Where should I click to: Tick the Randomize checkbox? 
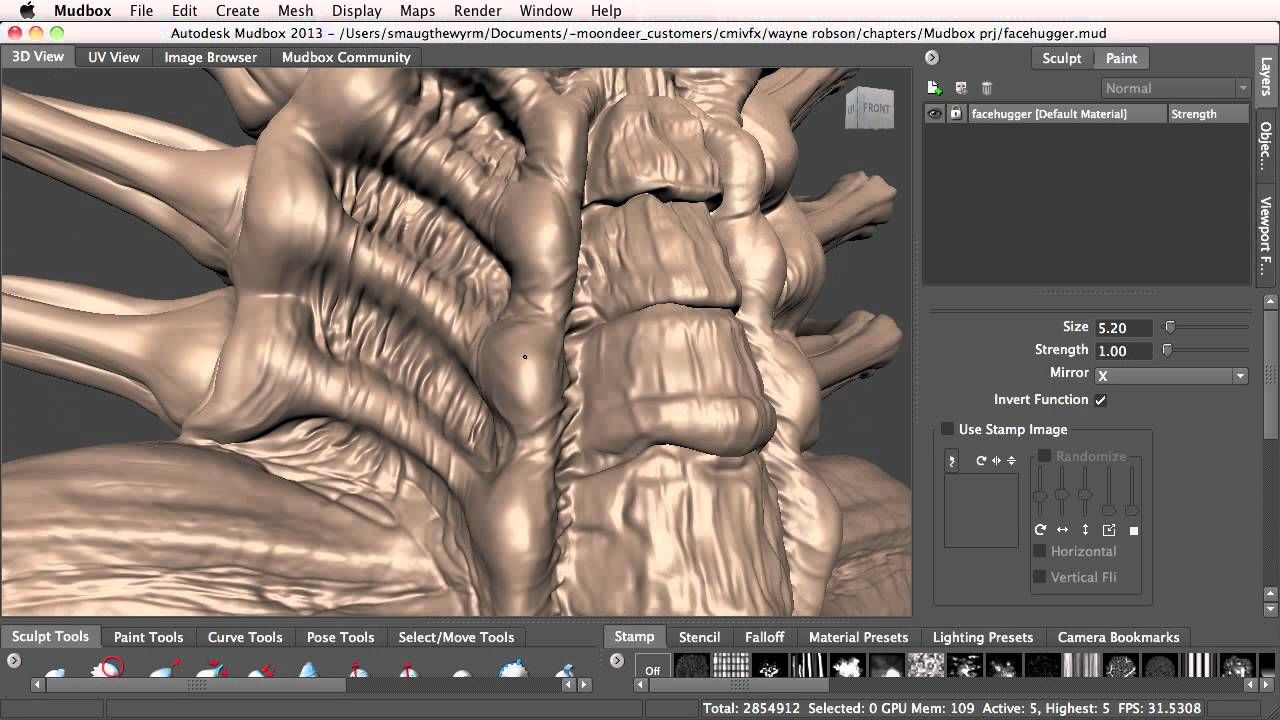pos(1044,456)
